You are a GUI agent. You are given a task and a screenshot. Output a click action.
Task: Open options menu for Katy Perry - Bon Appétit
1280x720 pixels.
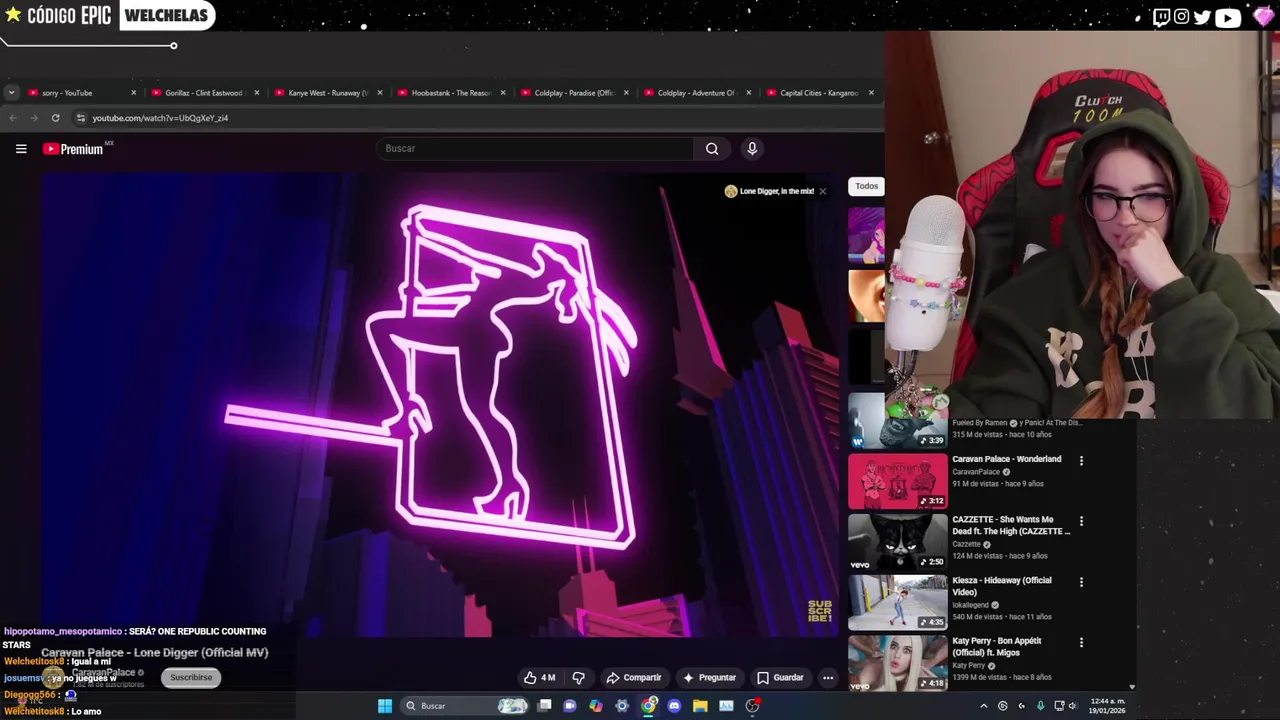[1081, 642]
